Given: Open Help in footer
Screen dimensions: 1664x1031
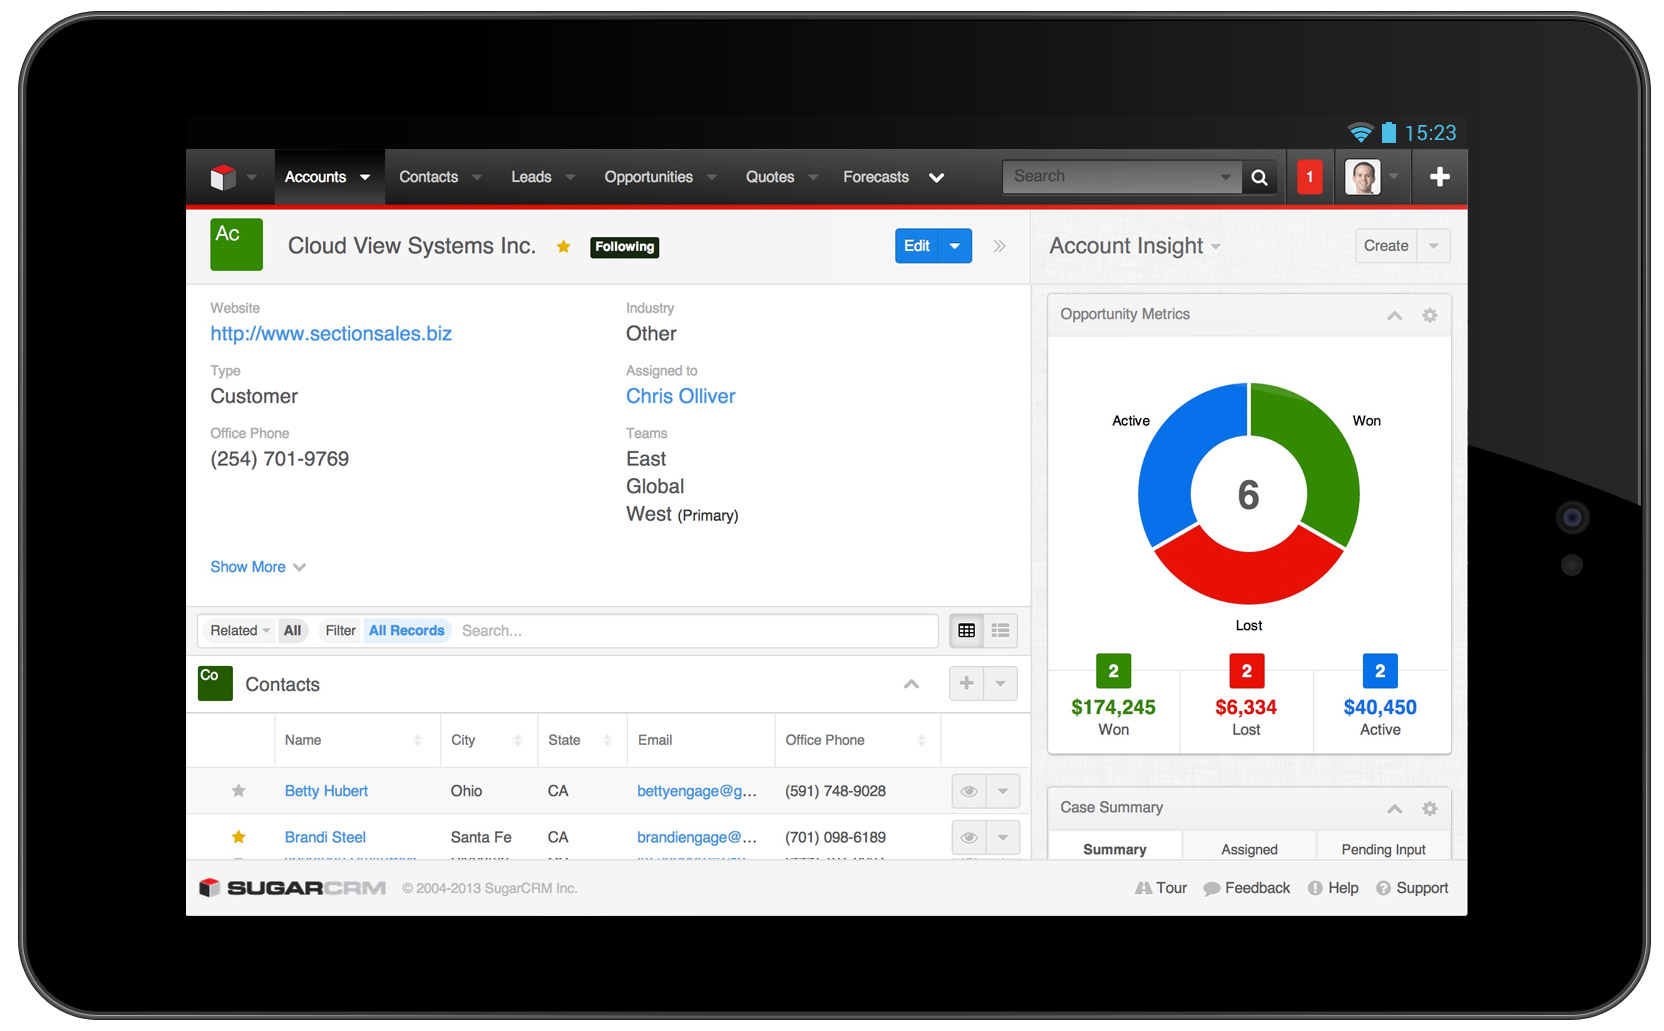Looking at the screenshot, I should 1333,888.
